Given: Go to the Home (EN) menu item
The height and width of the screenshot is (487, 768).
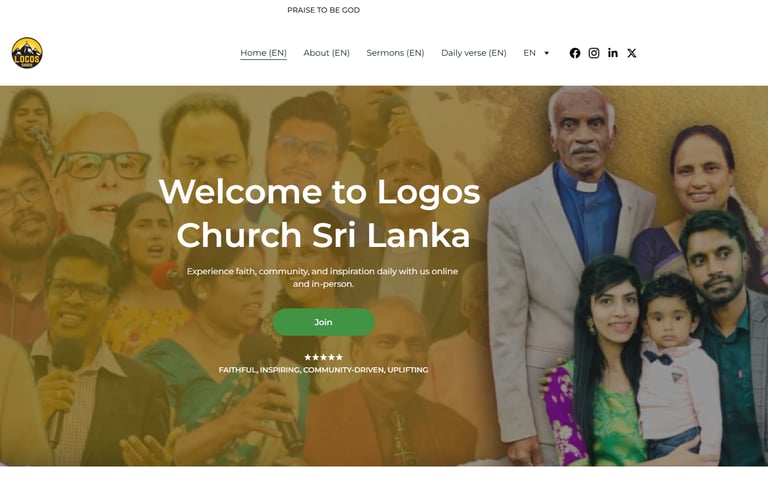Looking at the screenshot, I should (264, 53).
